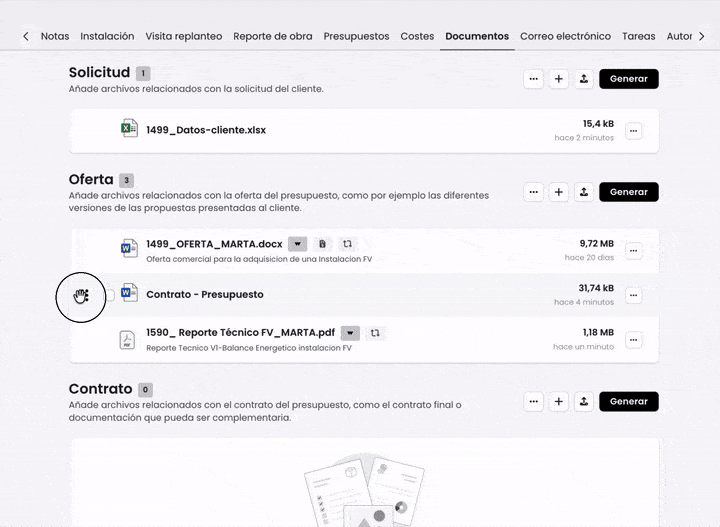Click the Contrato count badge showing 0
Viewport: 720px width, 527px height.
(x=145, y=390)
